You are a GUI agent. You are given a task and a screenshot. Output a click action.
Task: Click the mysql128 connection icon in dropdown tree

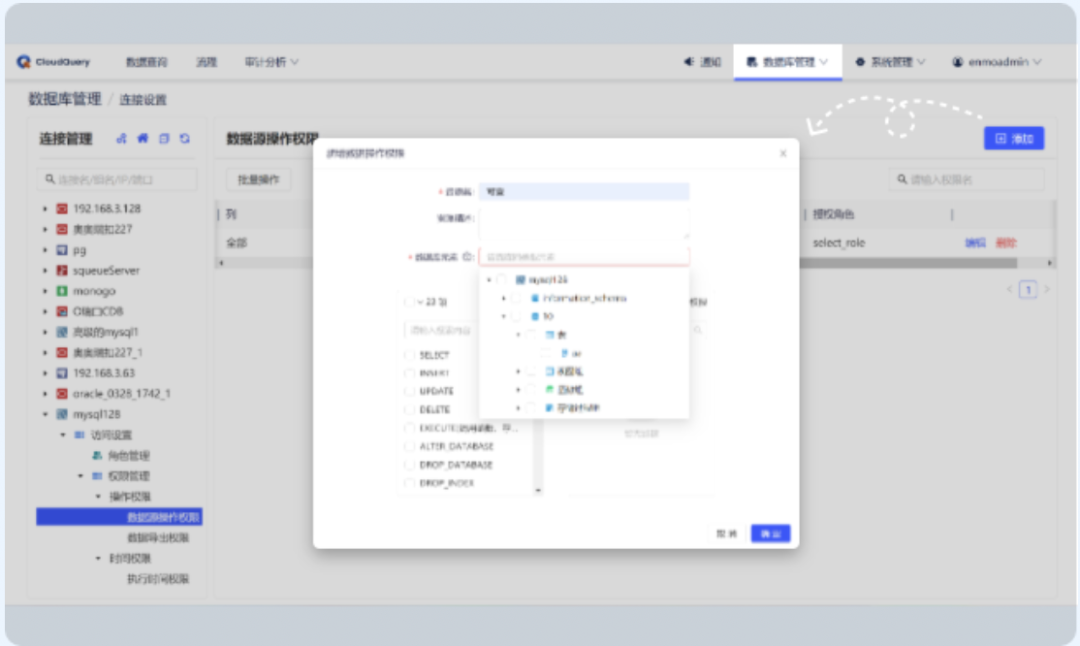(521, 280)
